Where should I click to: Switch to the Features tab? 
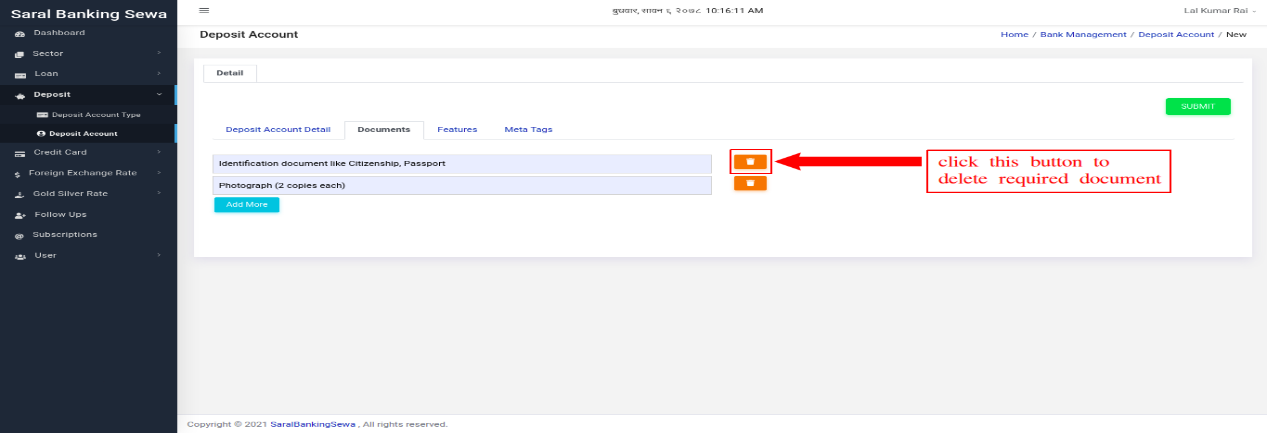click(457, 130)
